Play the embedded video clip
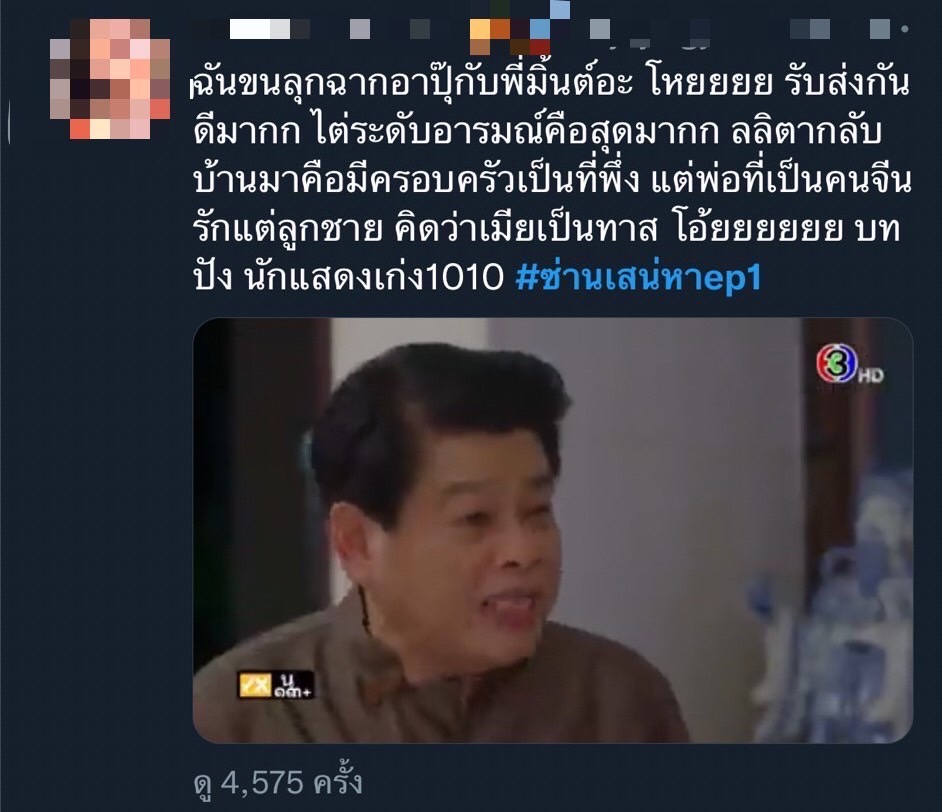This screenshot has height=812, width=942. coord(553,530)
